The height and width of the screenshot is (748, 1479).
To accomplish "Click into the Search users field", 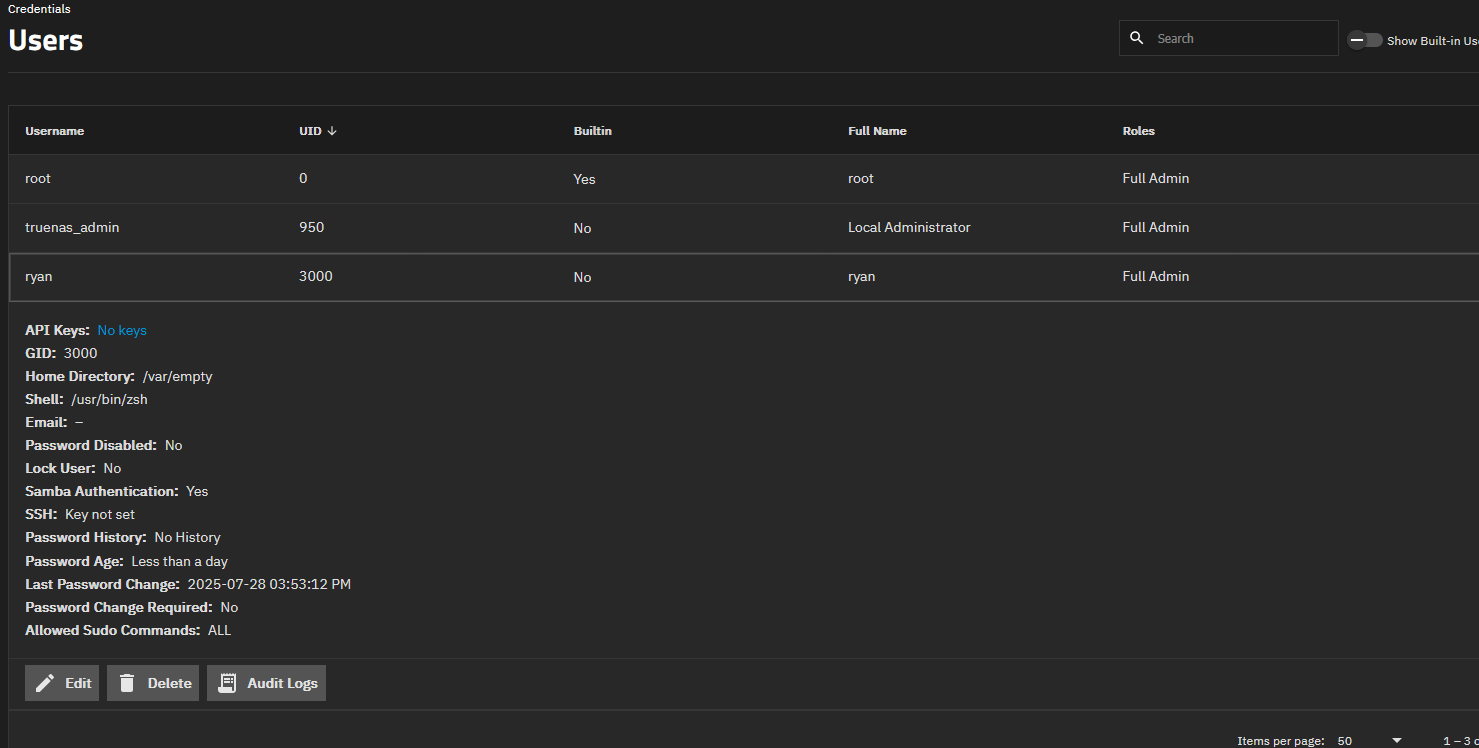I will coord(1240,38).
